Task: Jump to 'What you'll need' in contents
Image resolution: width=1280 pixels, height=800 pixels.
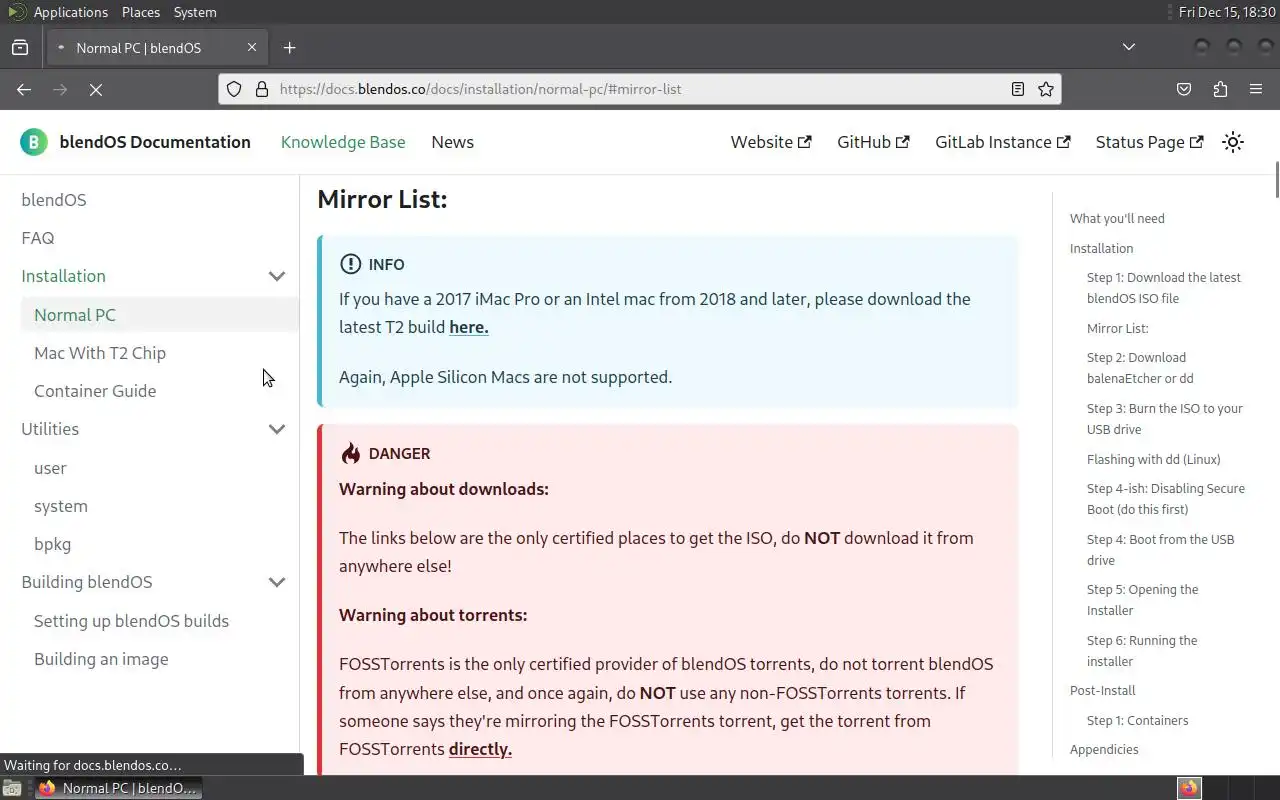Action: pyautogui.click(x=1117, y=218)
